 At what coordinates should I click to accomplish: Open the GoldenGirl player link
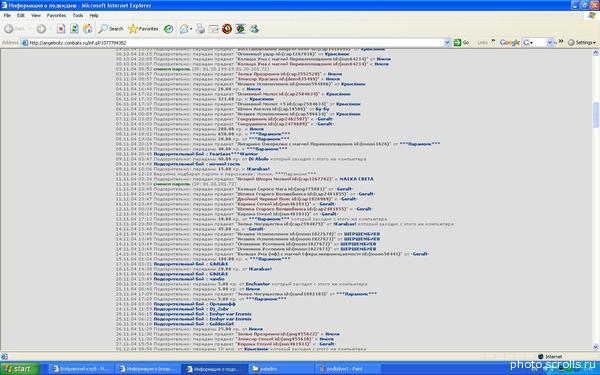tap(222, 324)
